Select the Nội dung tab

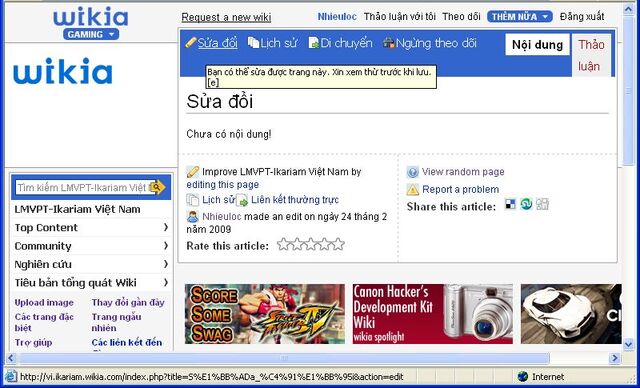point(537,44)
